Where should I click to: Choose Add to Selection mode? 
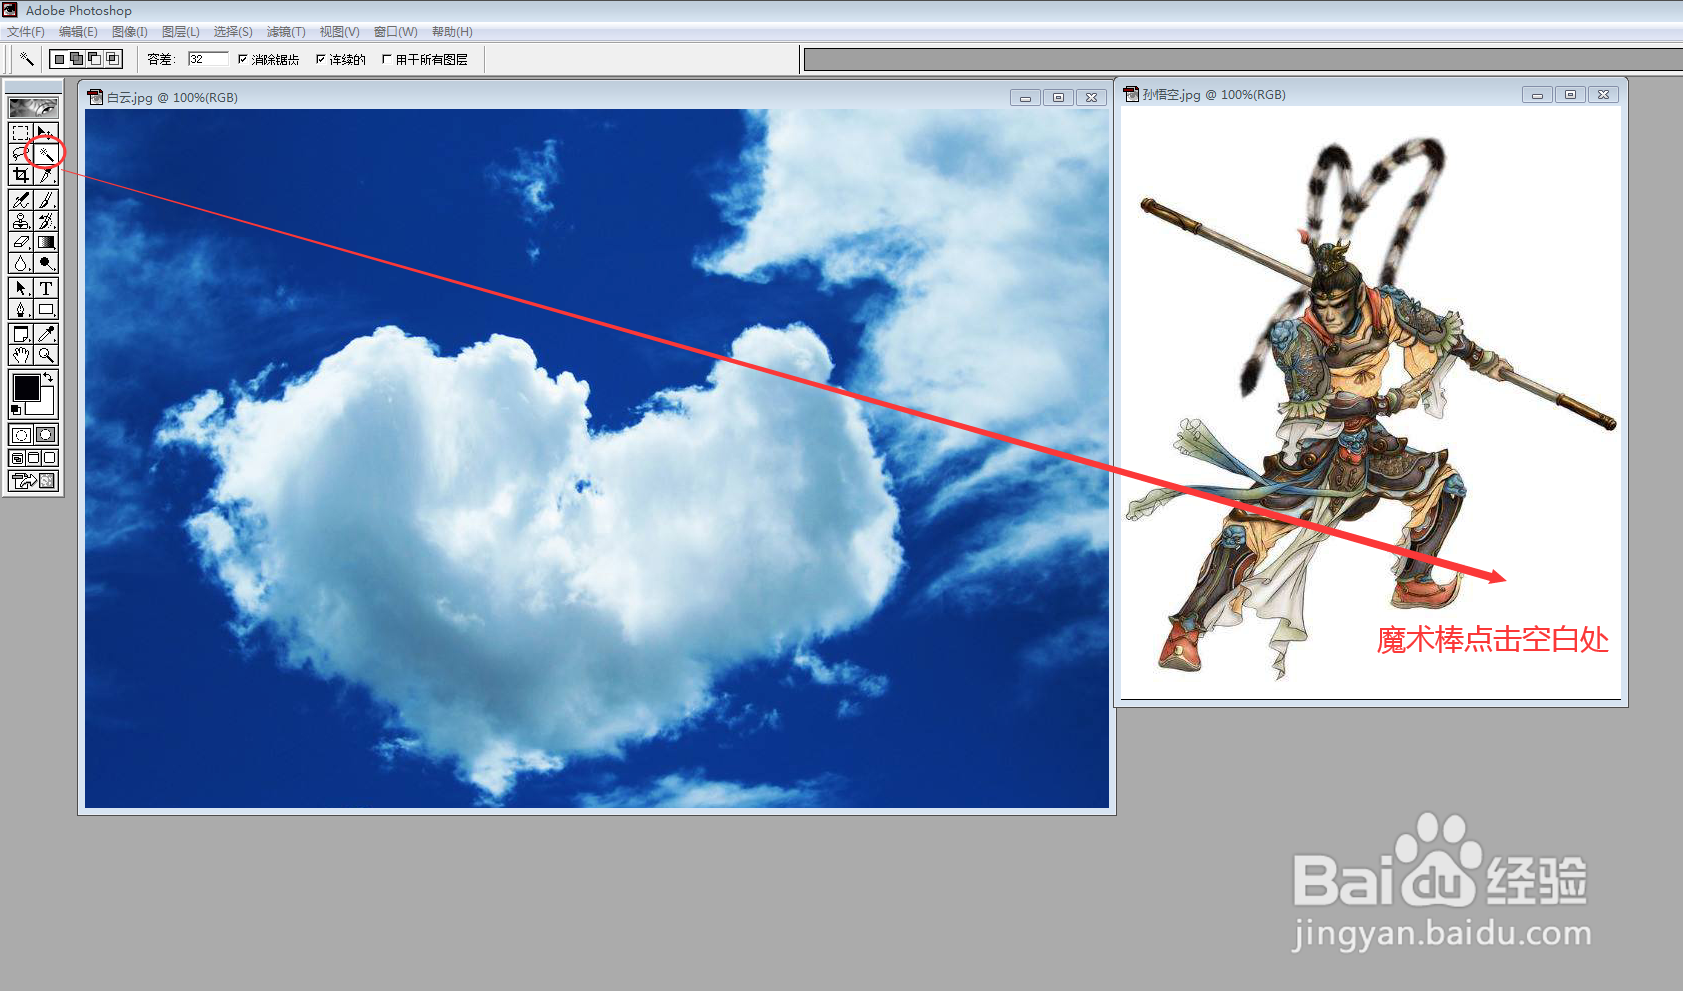[77, 59]
